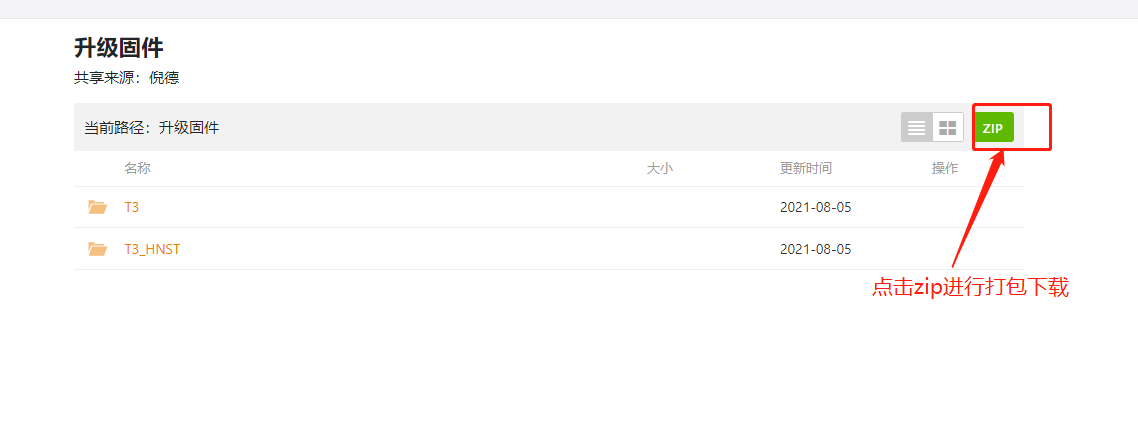
Task: Click the share source name 倪德
Action: tap(163, 77)
